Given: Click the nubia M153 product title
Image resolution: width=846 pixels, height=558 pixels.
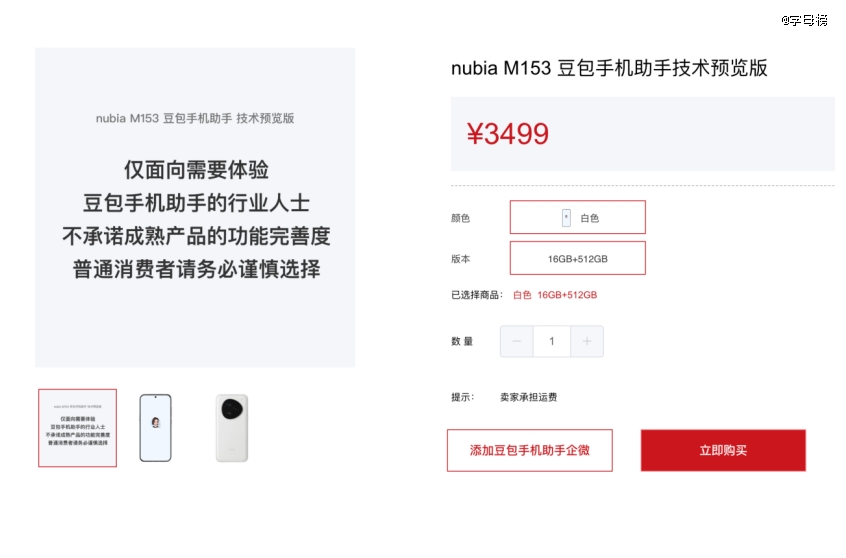Looking at the screenshot, I should (x=609, y=68).
